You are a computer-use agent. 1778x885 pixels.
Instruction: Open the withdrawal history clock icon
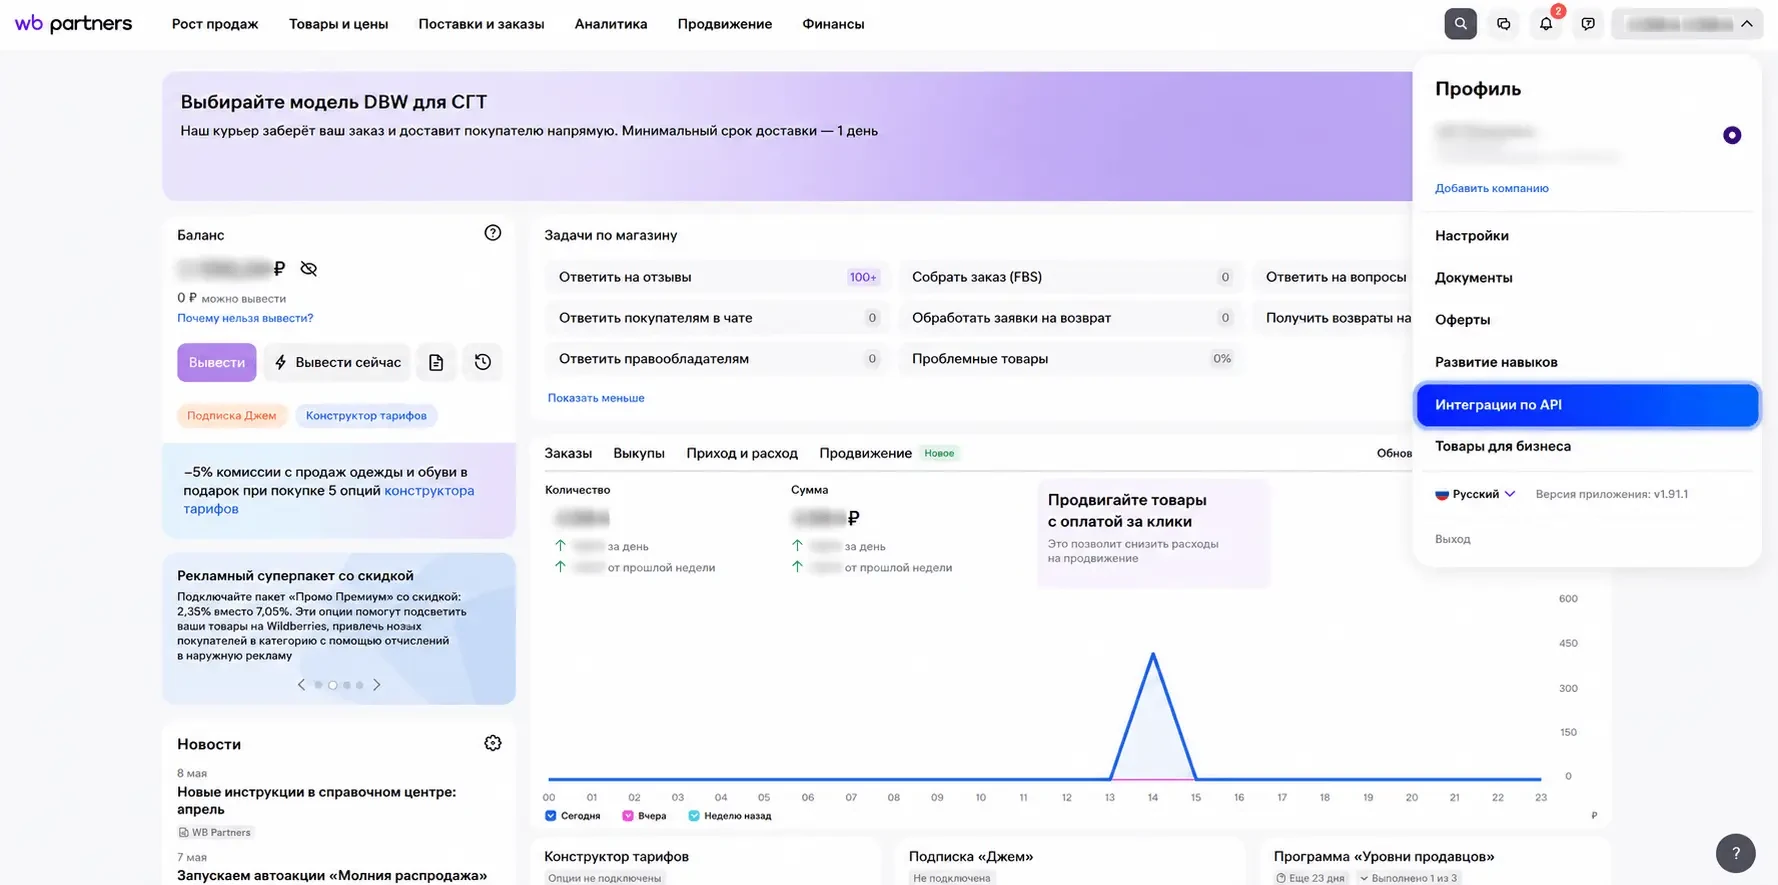pyautogui.click(x=483, y=362)
